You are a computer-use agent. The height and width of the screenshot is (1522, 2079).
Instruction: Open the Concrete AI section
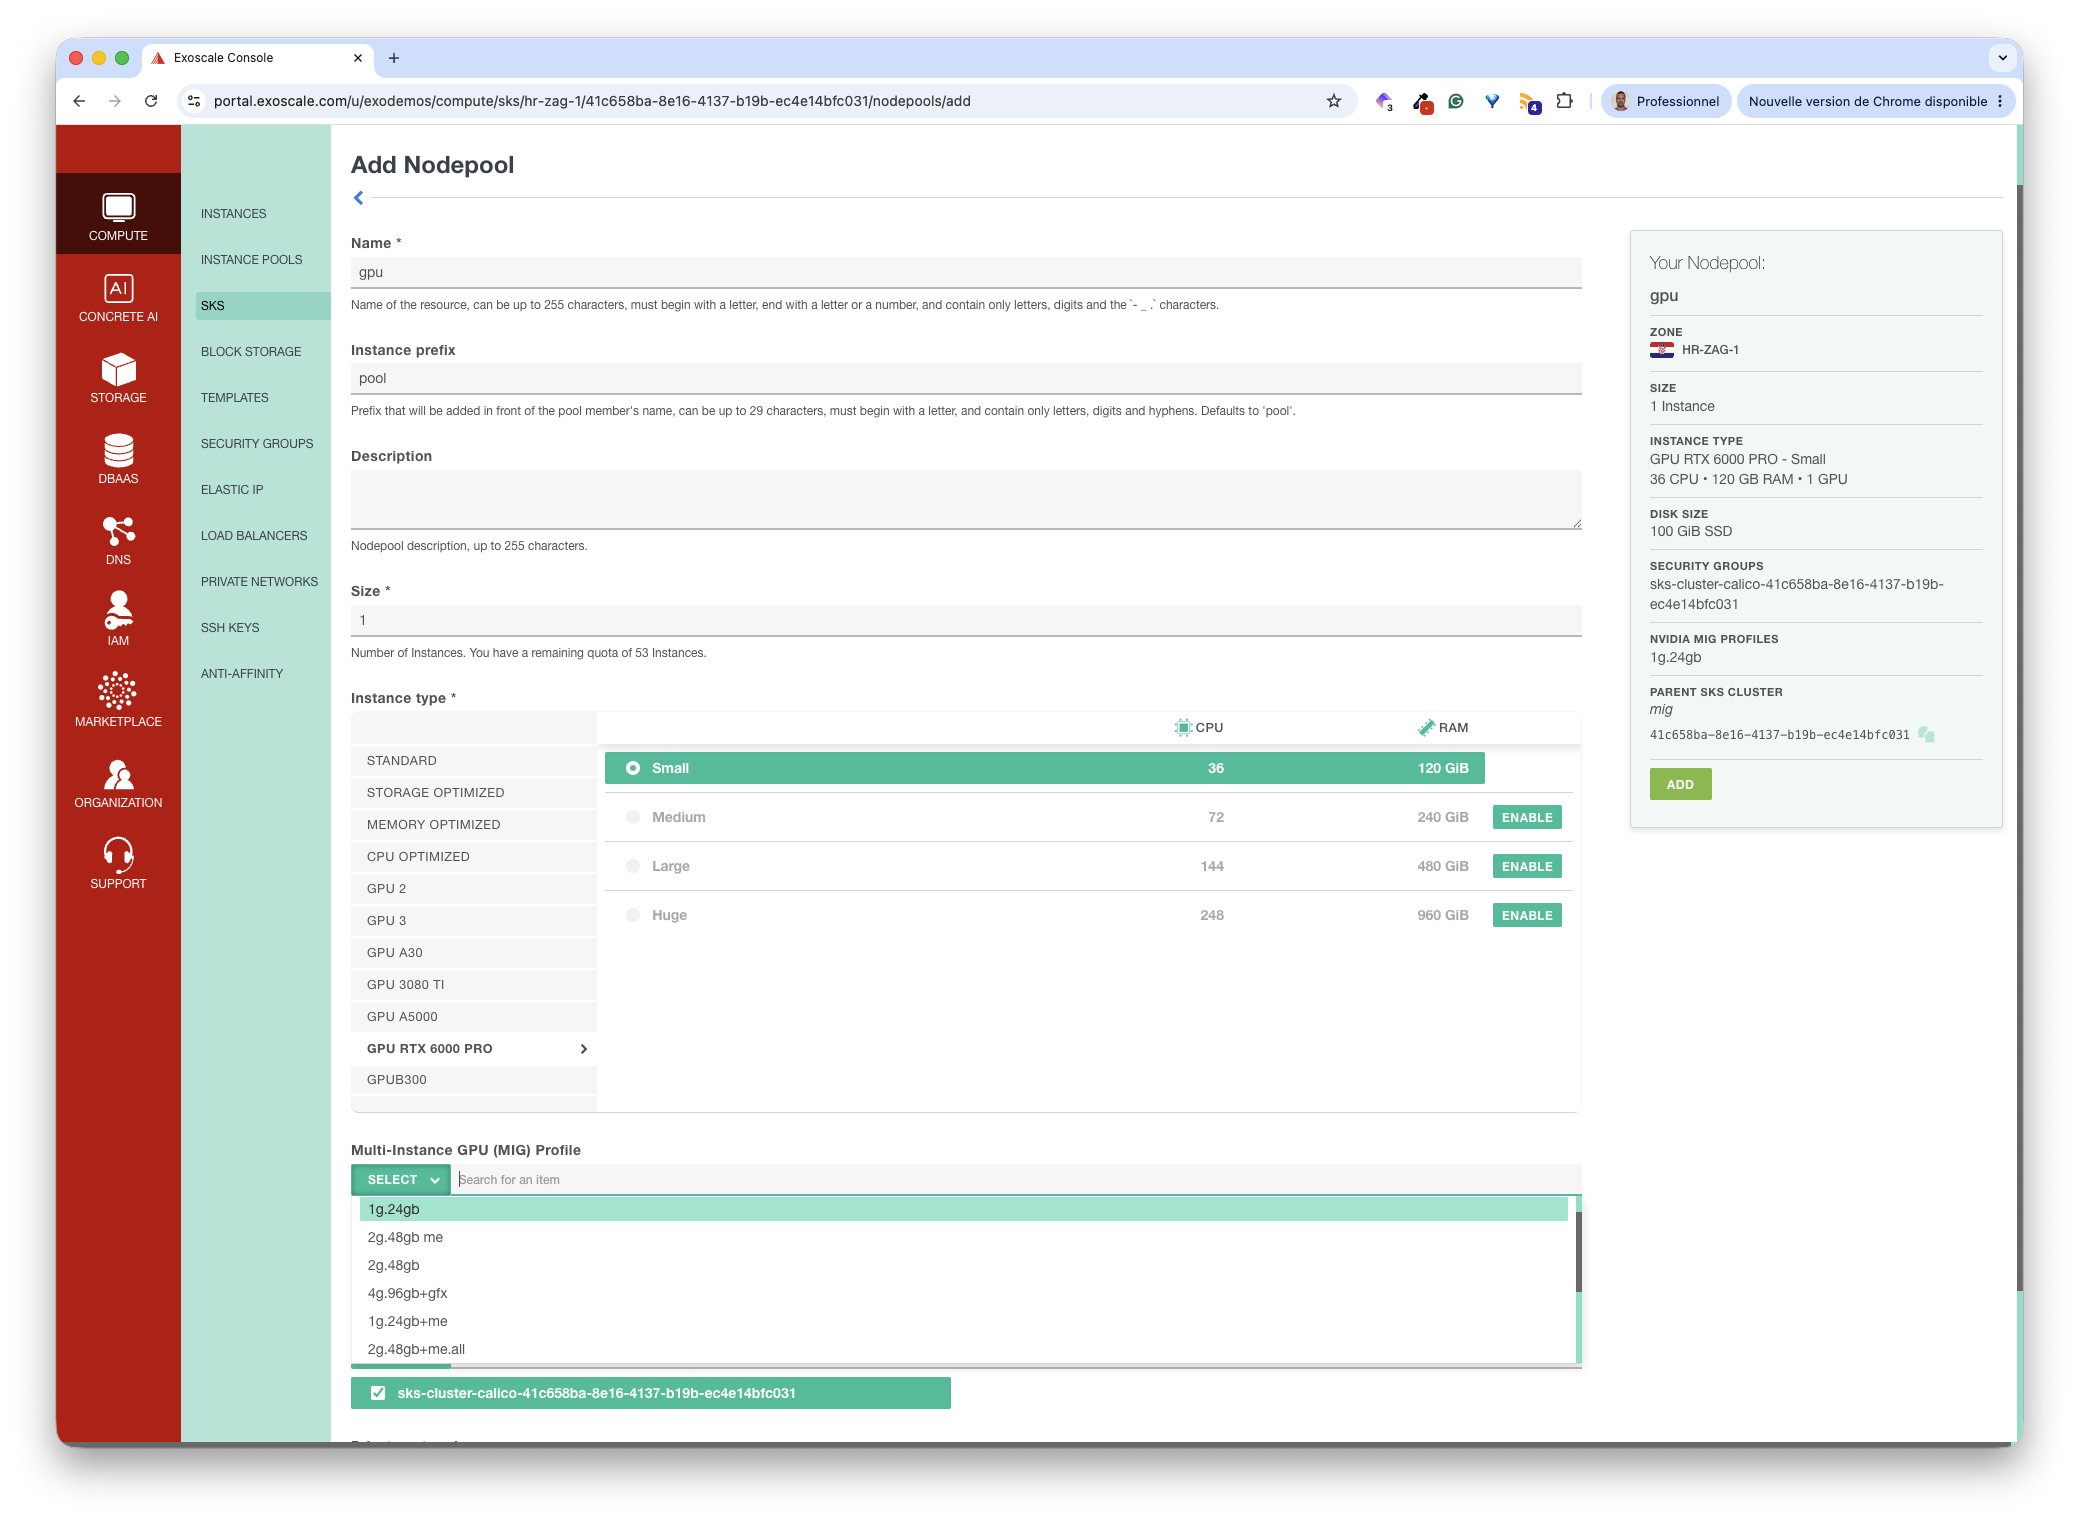pyautogui.click(x=118, y=297)
